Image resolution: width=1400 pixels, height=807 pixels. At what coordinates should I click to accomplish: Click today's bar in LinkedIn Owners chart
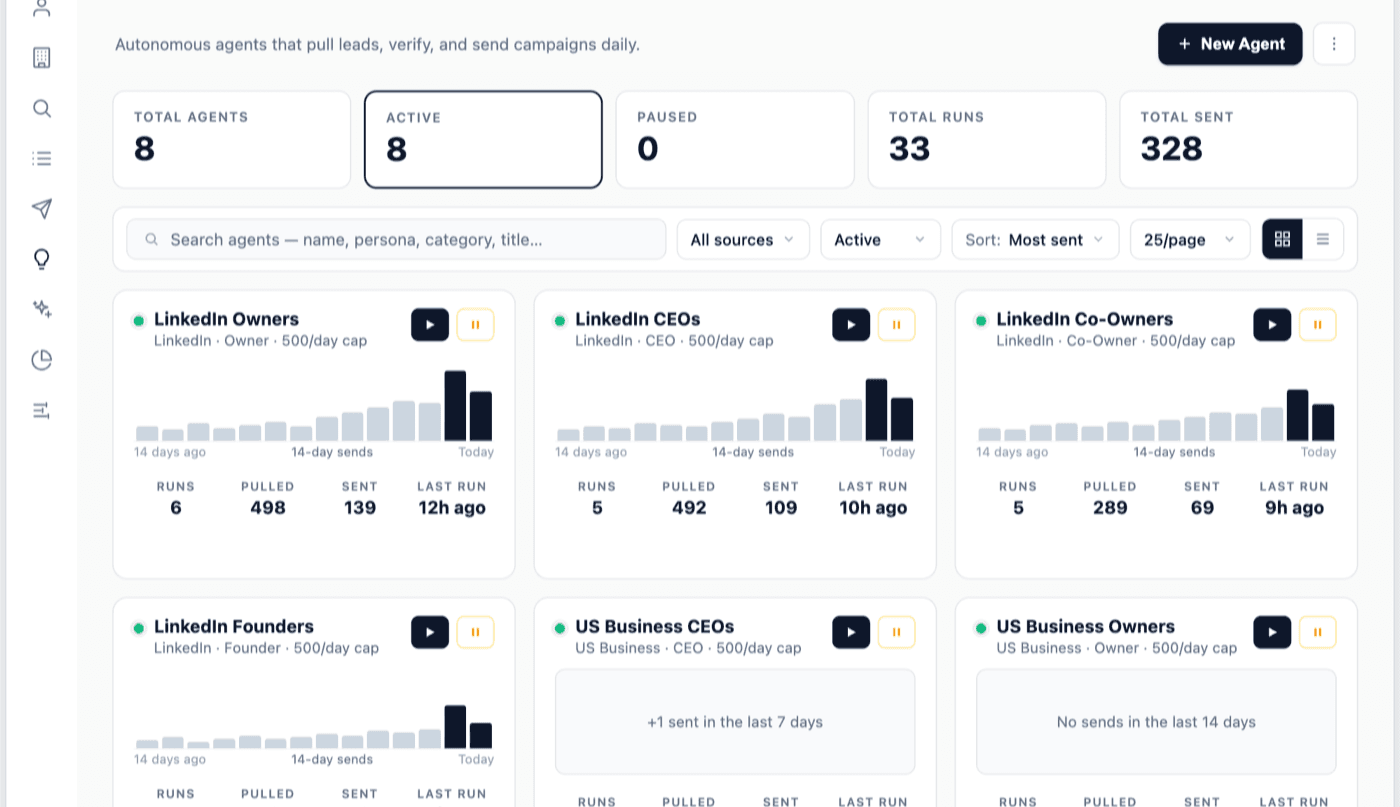click(481, 416)
